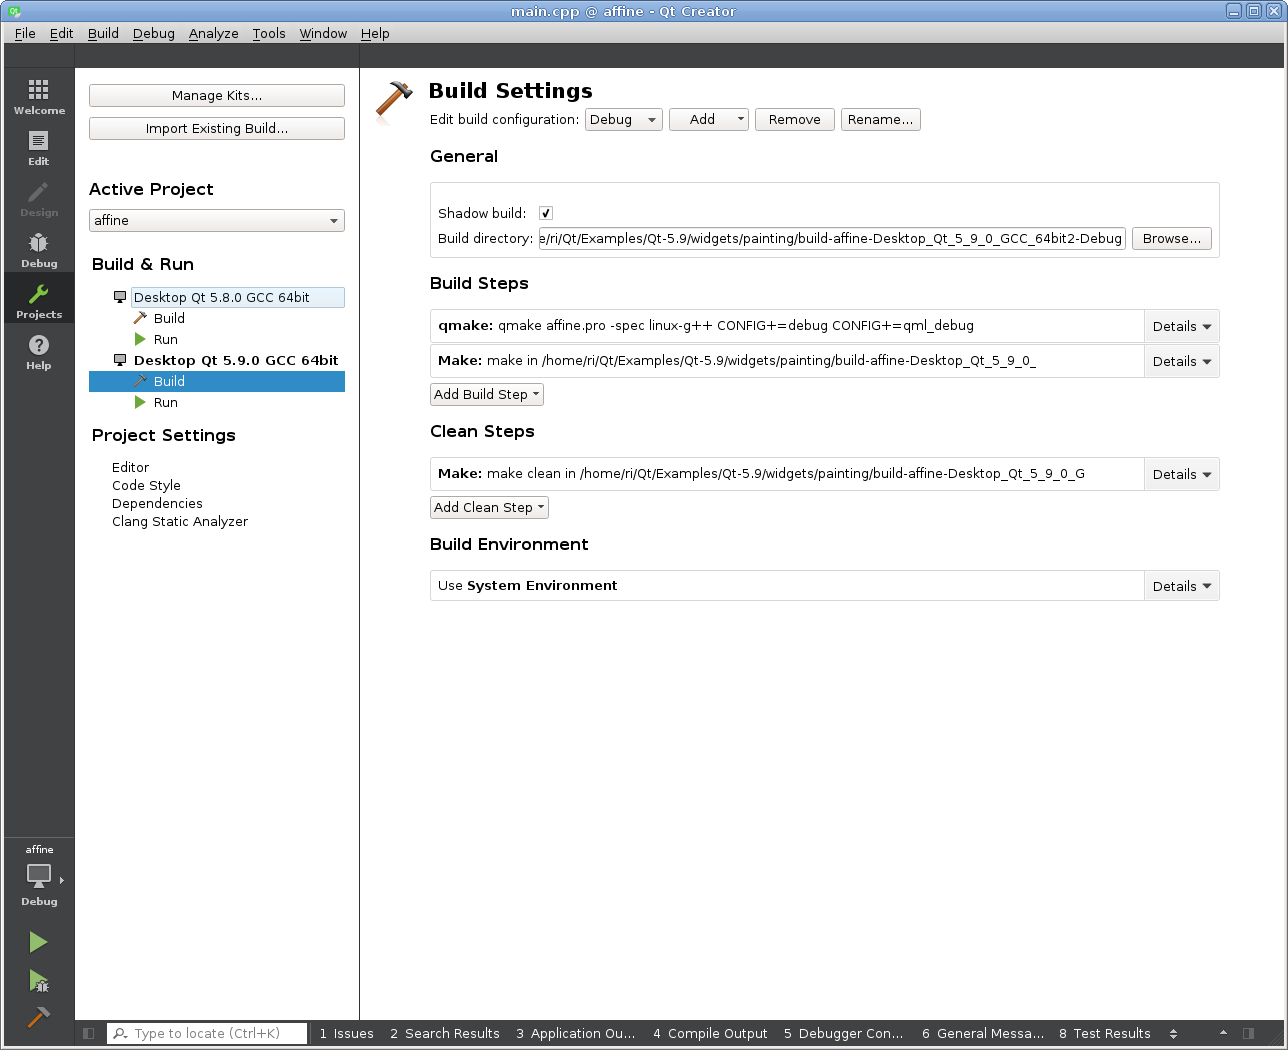The width and height of the screenshot is (1288, 1050).
Task: Select Build under Desktop Qt 5.8.0 kit
Action: tap(169, 318)
